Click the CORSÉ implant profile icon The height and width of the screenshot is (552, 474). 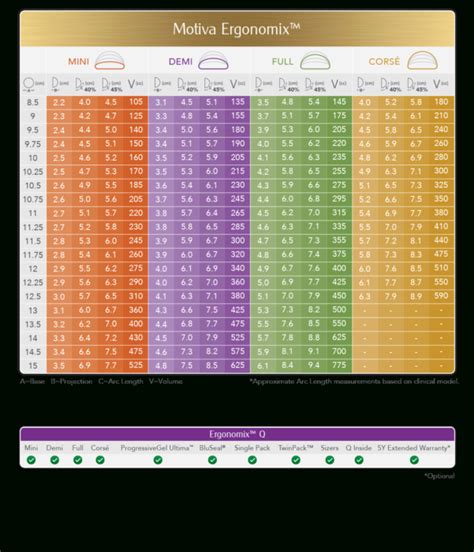click(x=422, y=61)
